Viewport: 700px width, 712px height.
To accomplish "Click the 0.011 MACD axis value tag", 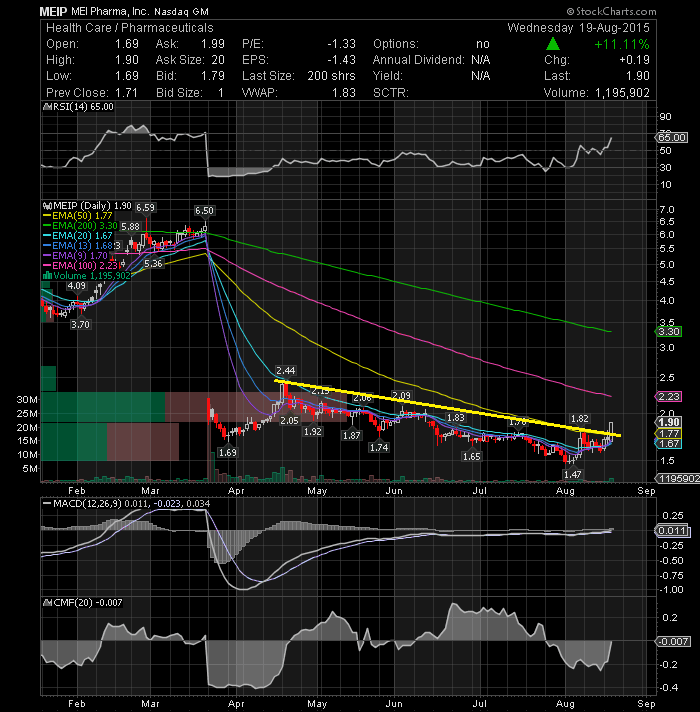I will tap(672, 531).
